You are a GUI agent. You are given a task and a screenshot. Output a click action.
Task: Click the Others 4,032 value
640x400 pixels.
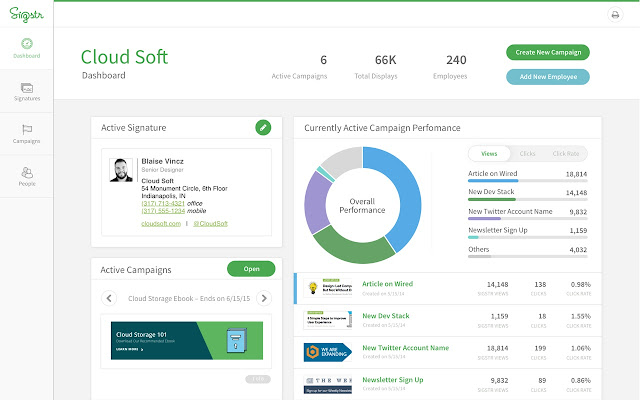[578, 249]
